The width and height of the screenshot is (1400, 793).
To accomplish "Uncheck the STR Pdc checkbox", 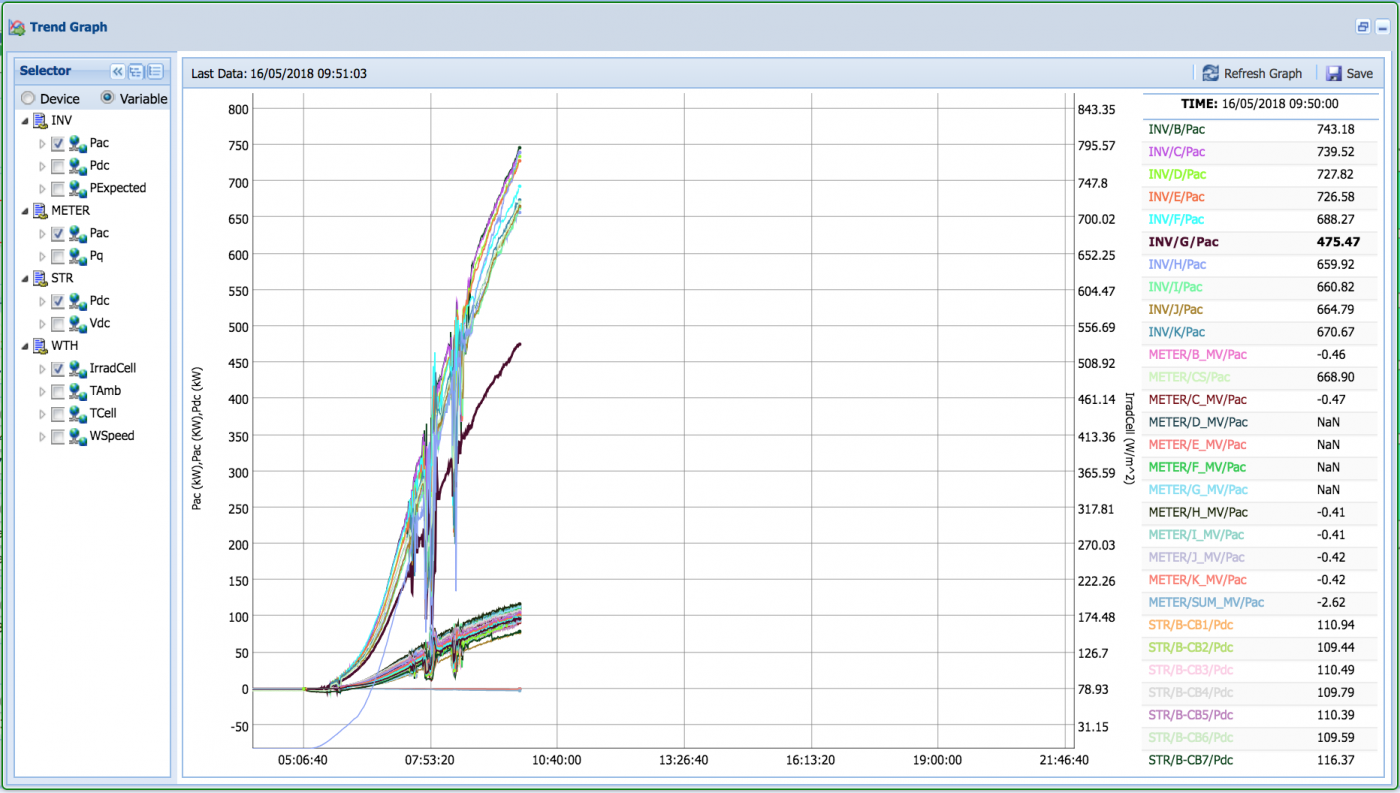I will (58, 301).
